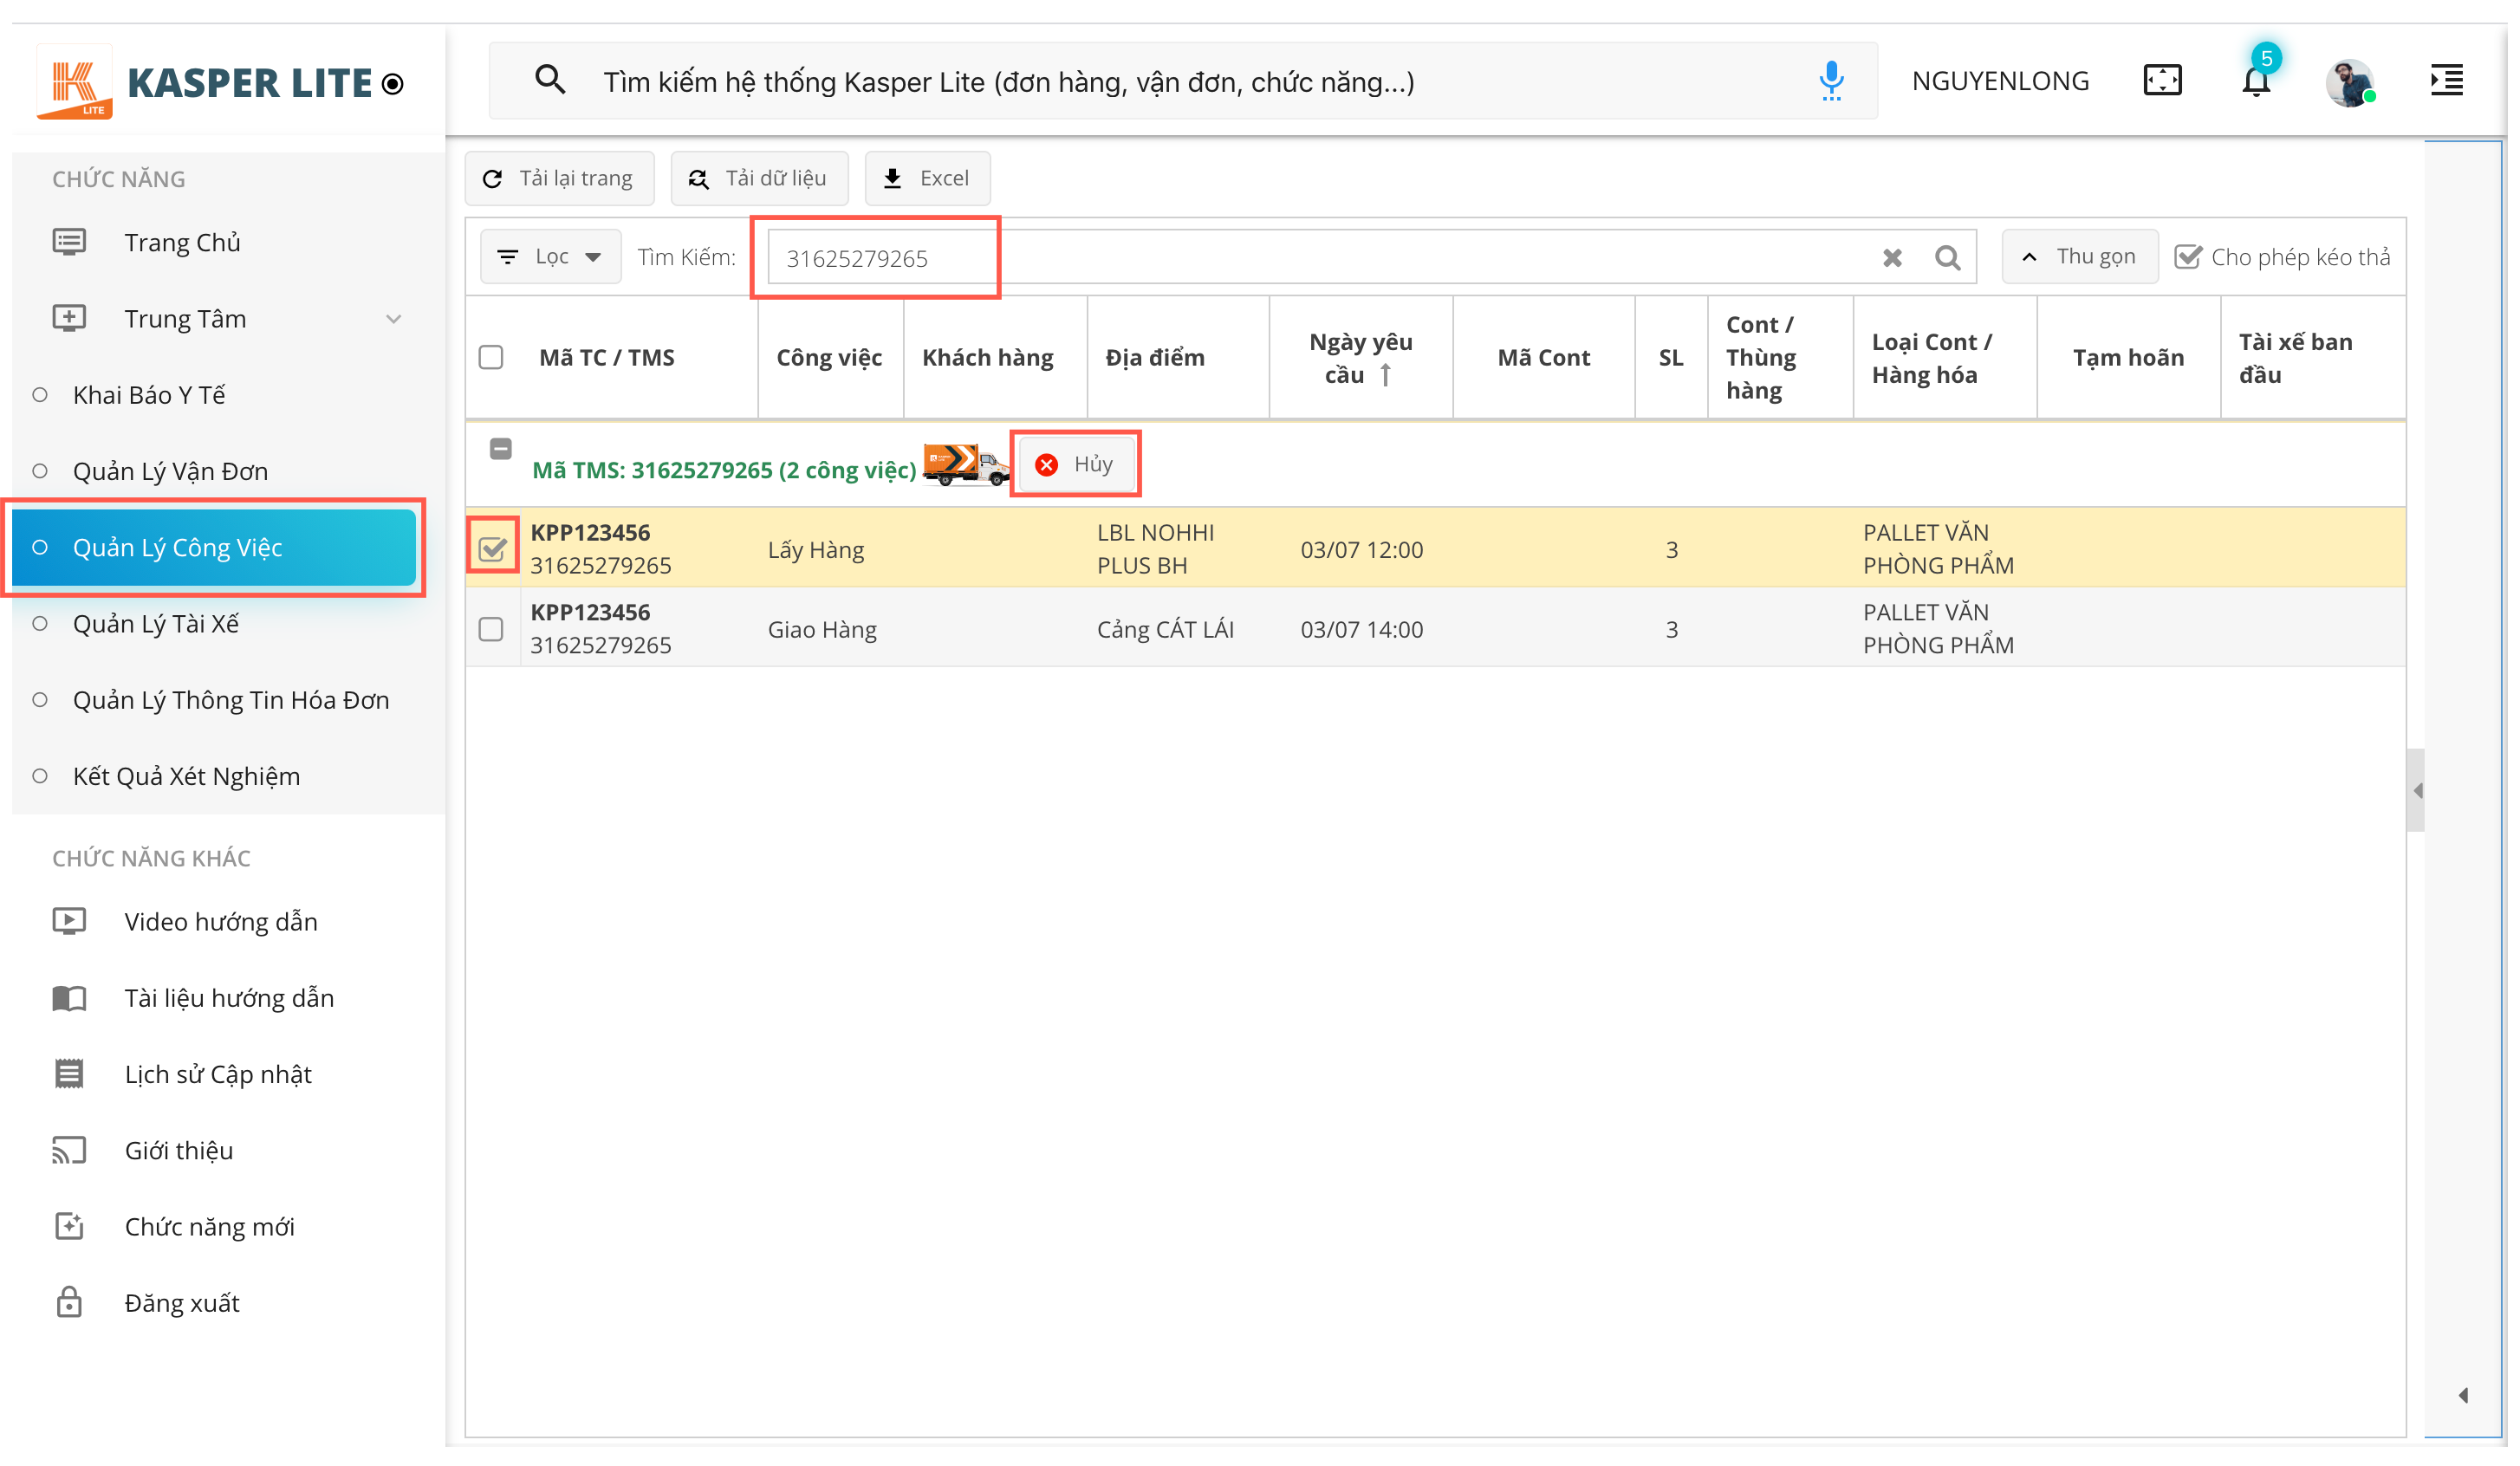Click the user avatar picture

tap(2349, 82)
